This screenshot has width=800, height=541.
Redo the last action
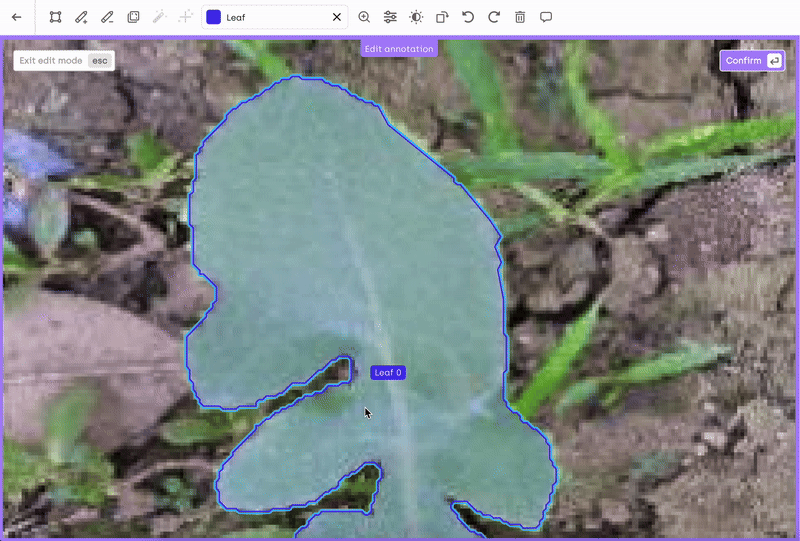(494, 17)
